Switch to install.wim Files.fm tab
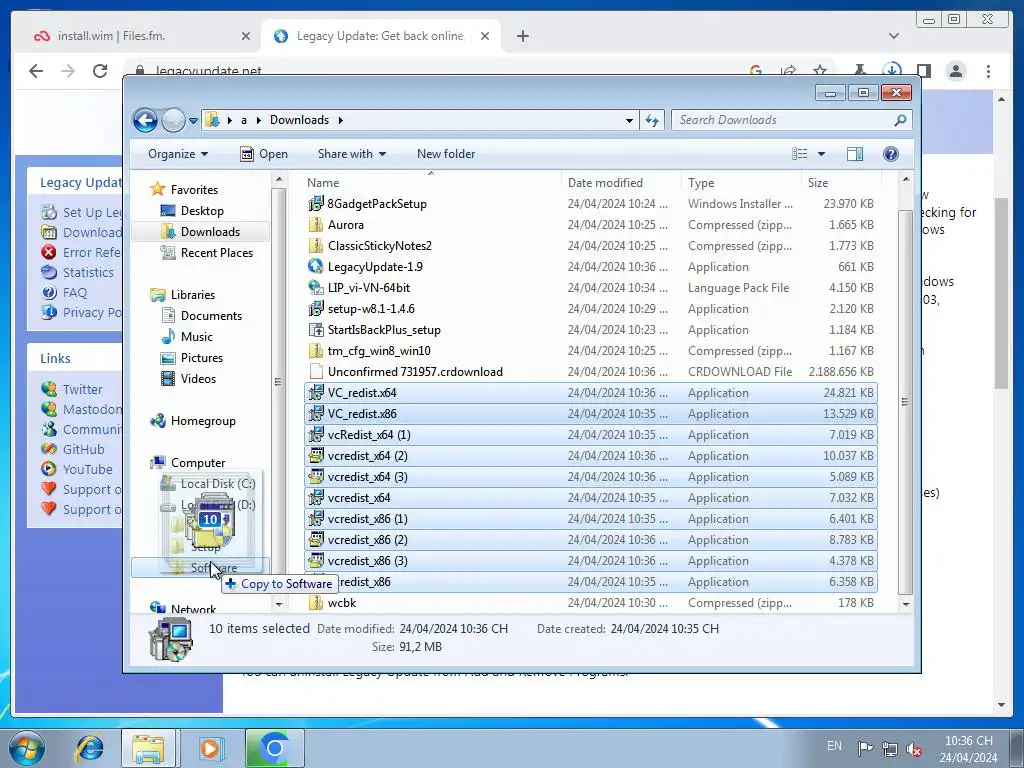 (142, 36)
